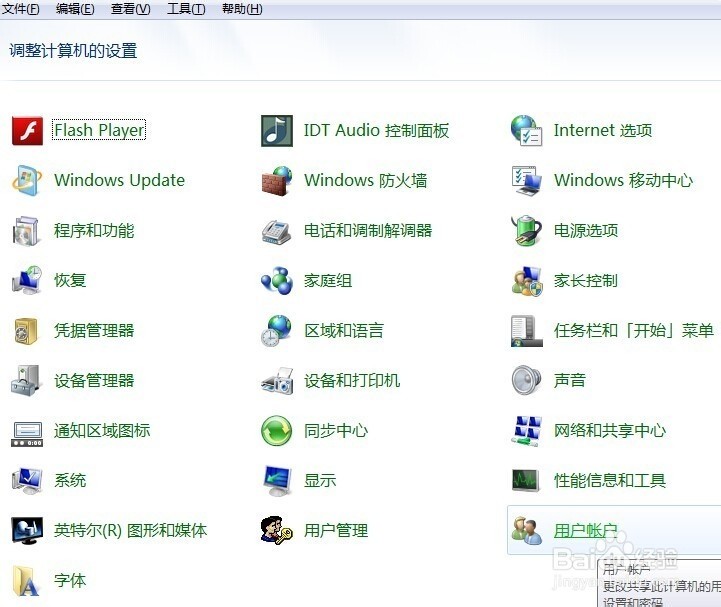
Task: Open the Flash Player icon
Action: (x=27, y=130)
